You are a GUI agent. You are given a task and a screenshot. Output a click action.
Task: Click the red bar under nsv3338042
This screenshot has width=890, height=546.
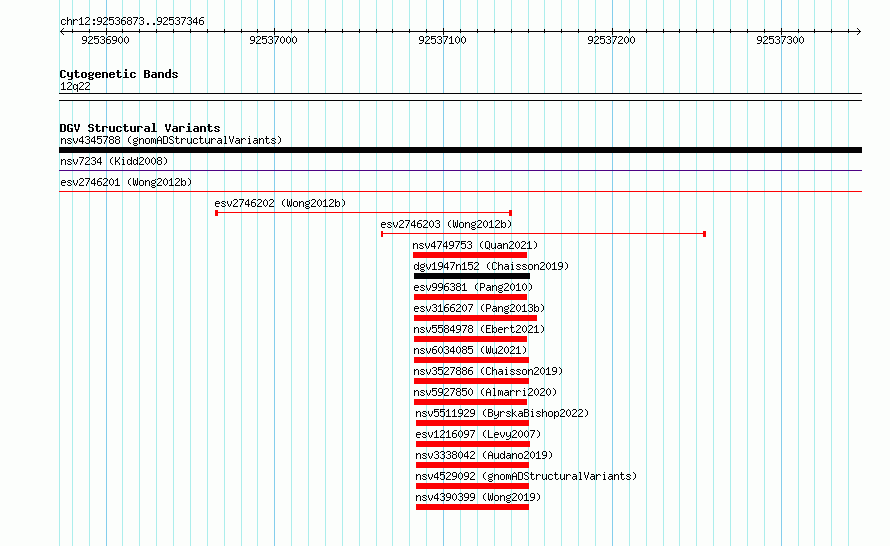coord(472,465)
